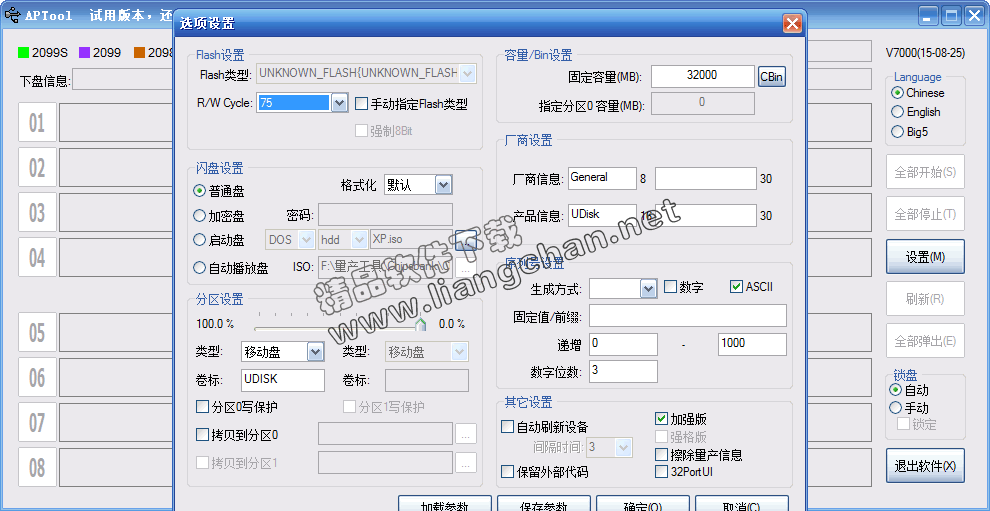This screenshot has width=990, height=511.
Task: Open the R/W Cycle dropdown
Action: tap(339, 103)
